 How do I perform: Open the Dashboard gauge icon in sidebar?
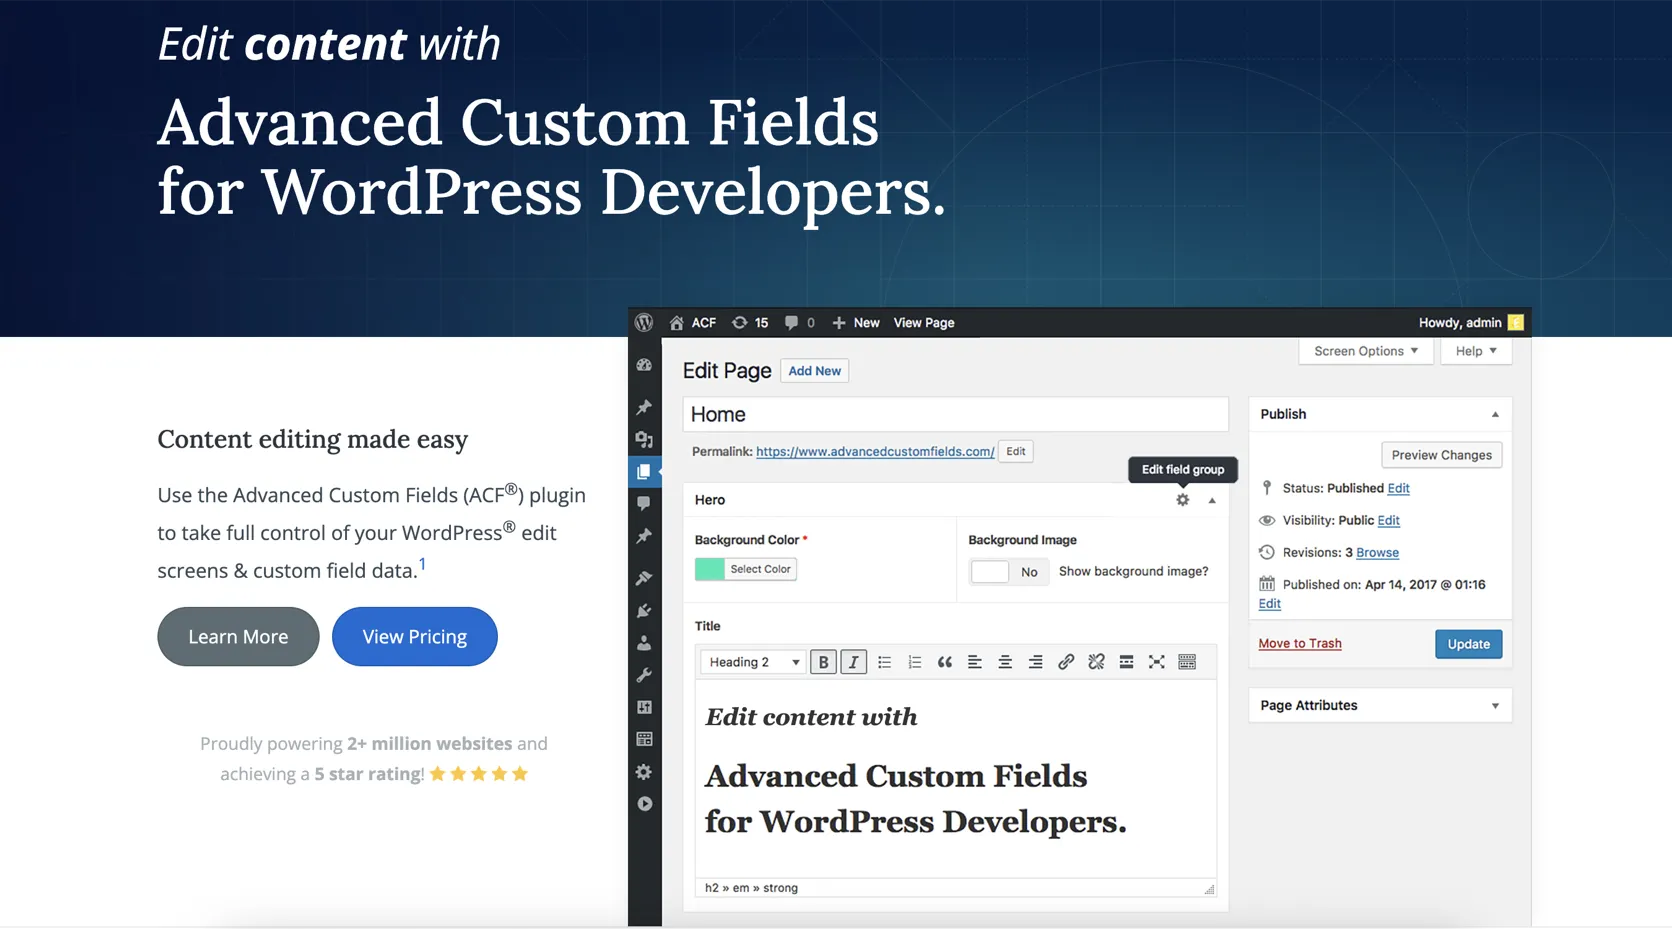[x=644, y=365]
